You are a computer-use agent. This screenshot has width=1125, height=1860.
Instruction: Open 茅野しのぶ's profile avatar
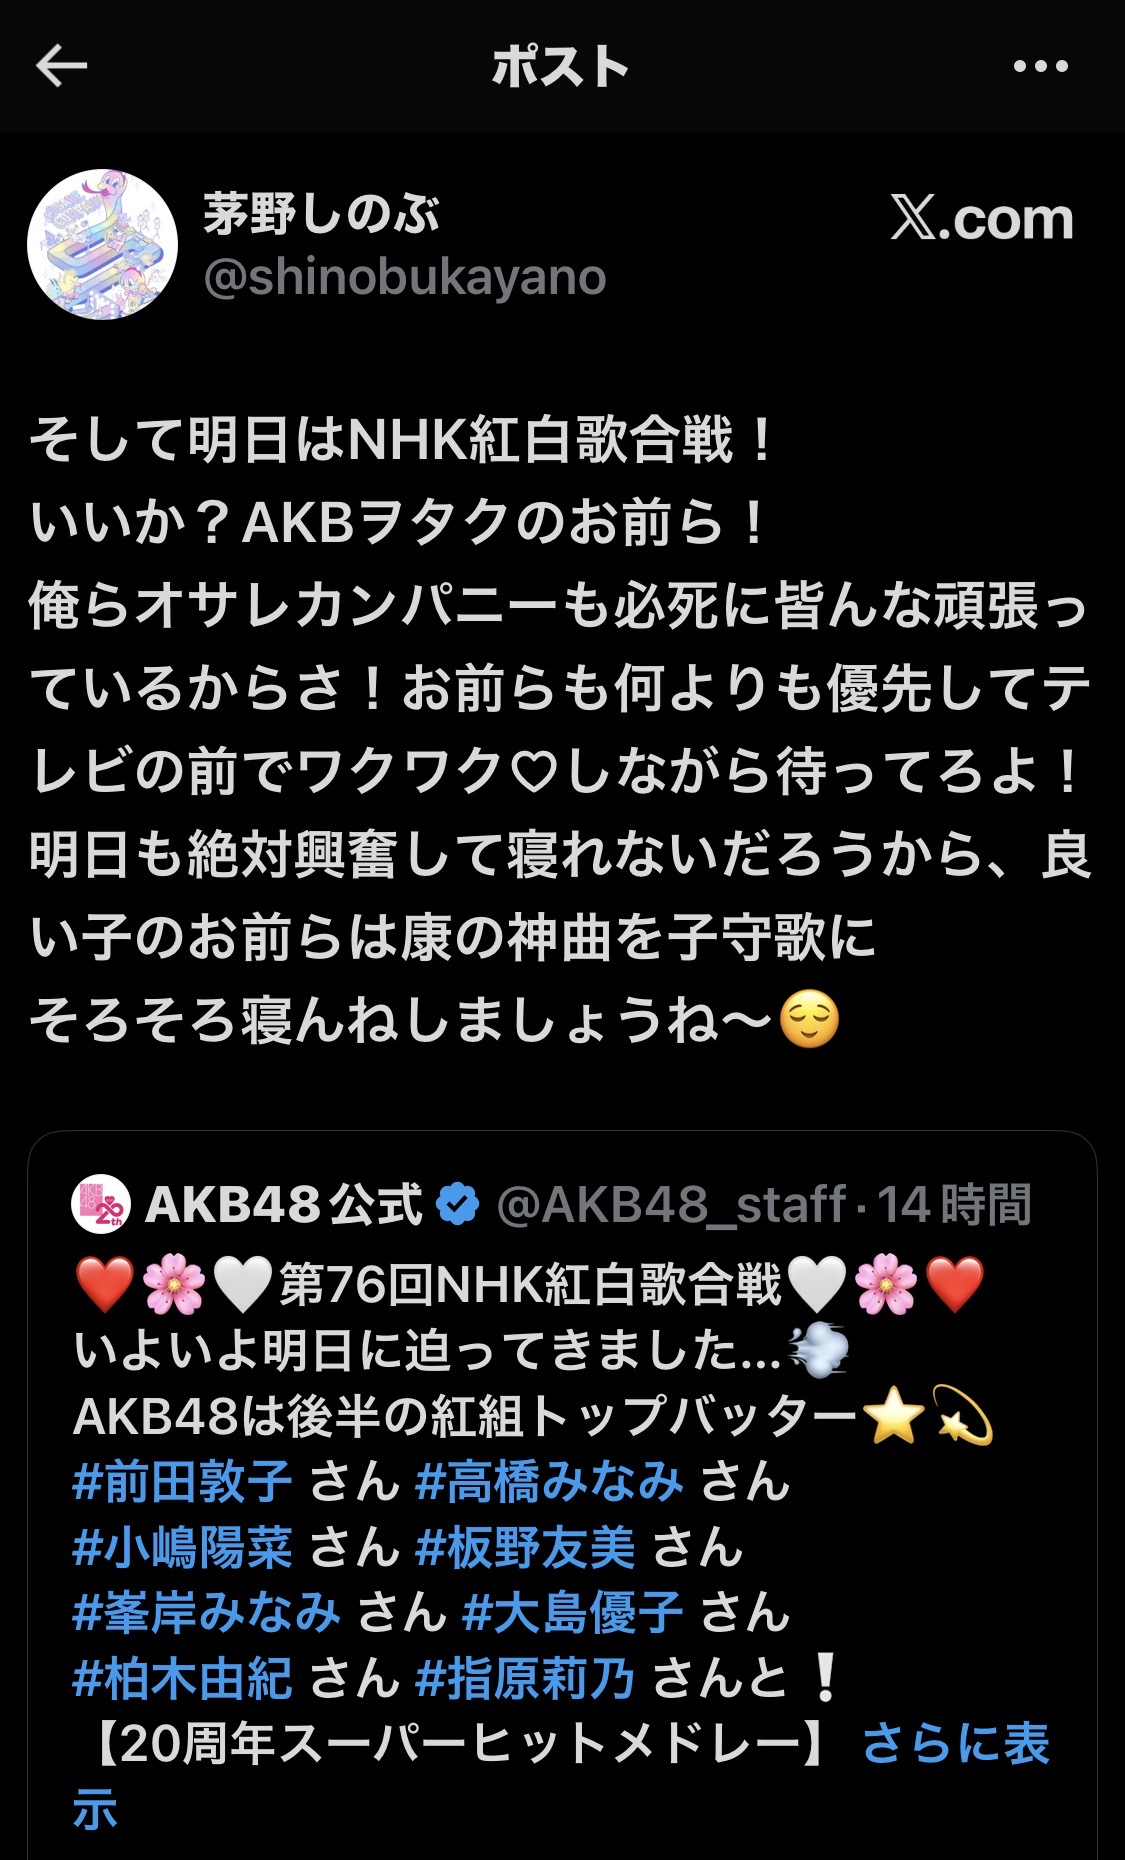[102, 244]
